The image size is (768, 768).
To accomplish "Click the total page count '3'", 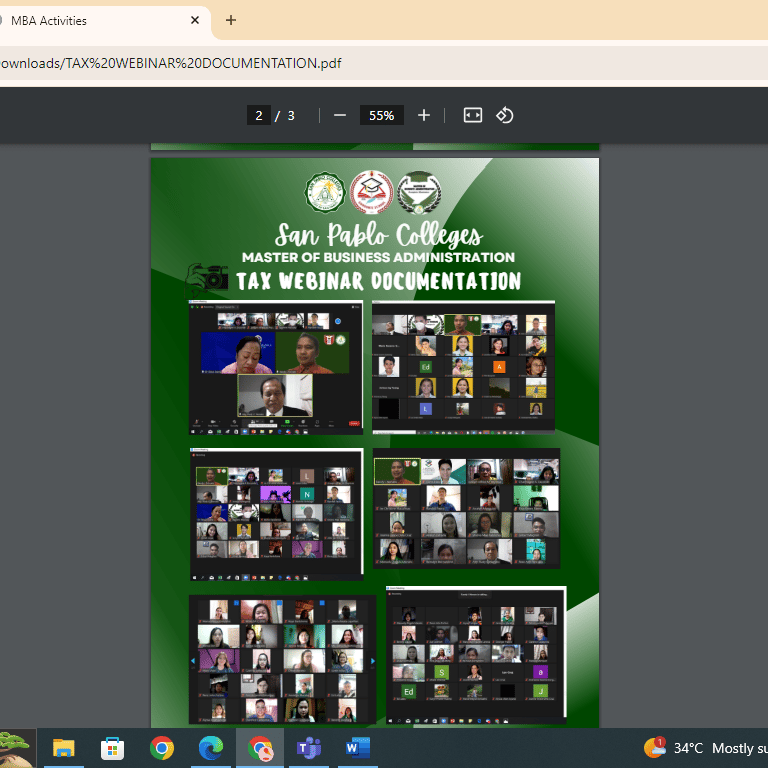I will click(291, 116).
